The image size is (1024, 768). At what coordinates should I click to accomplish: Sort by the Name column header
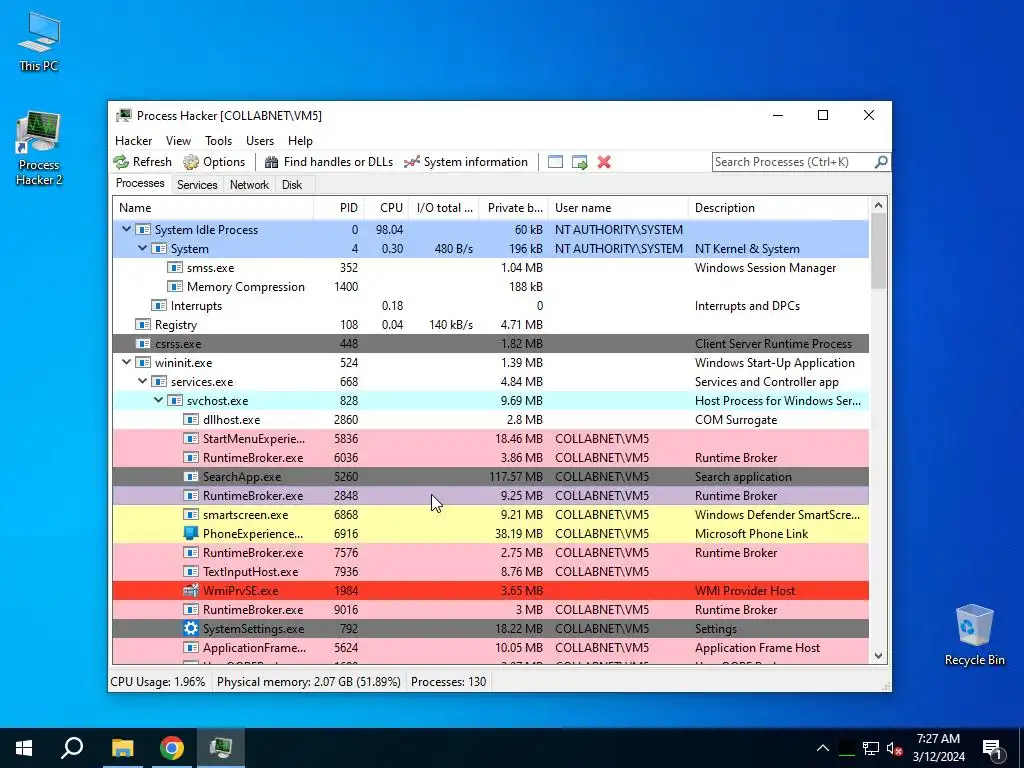tap(213, 208)
